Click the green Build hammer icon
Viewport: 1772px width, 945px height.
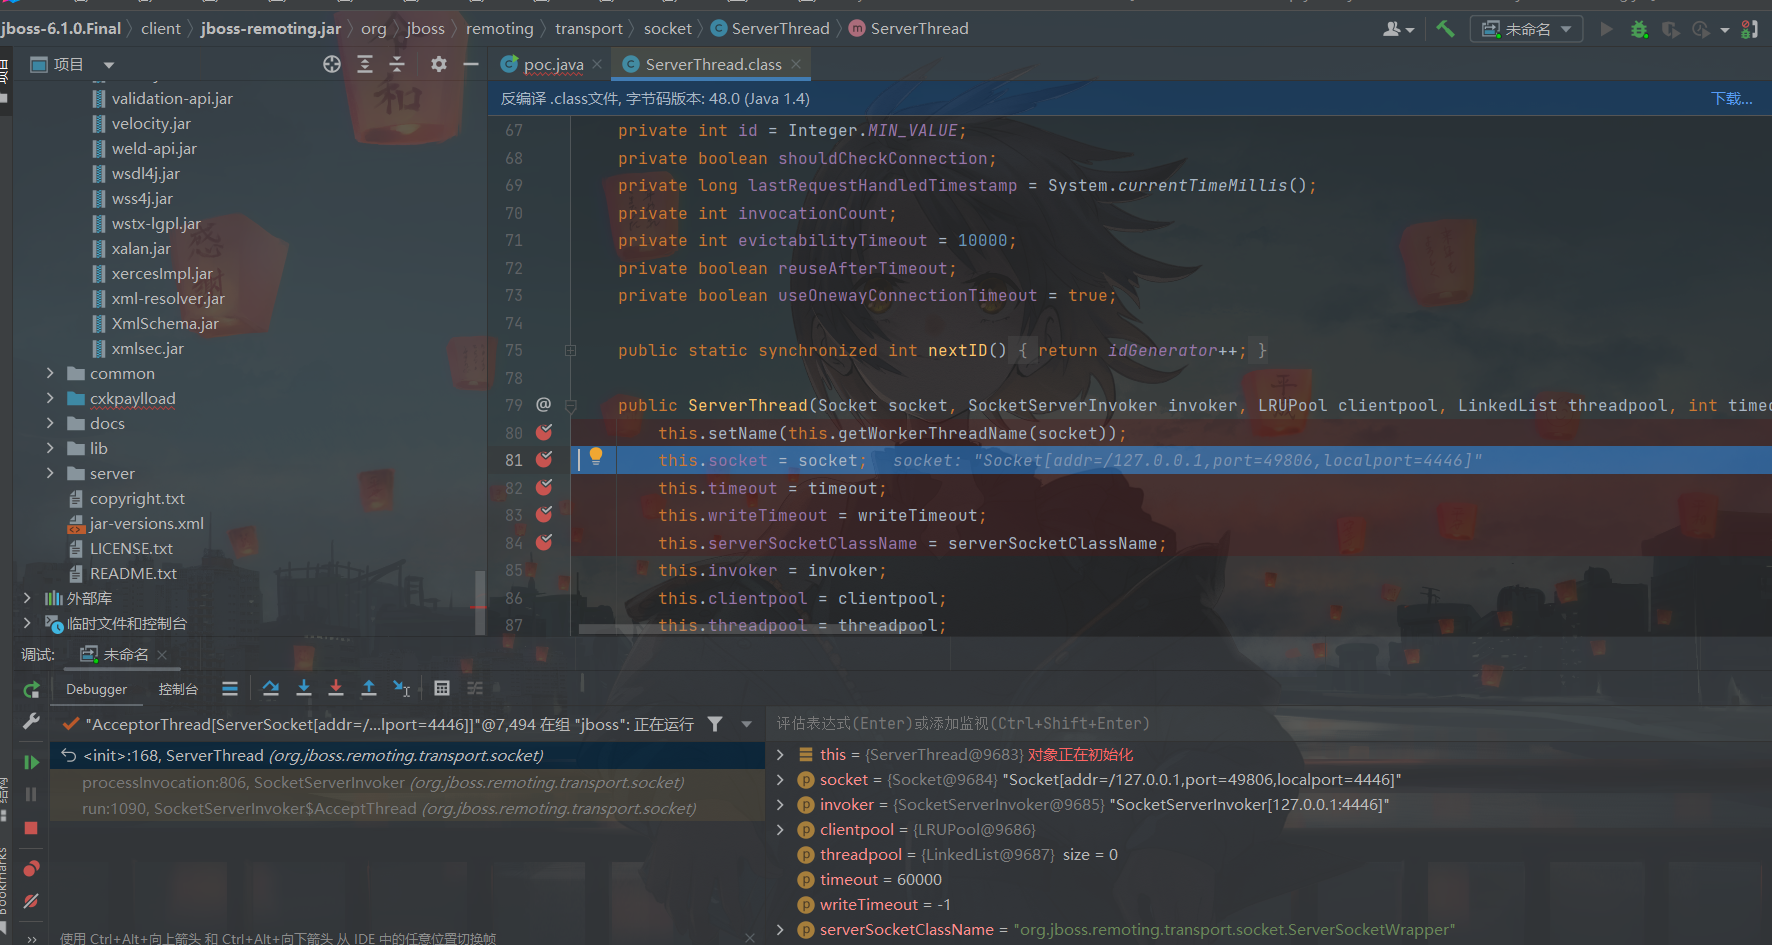[x=1445, y=29]
